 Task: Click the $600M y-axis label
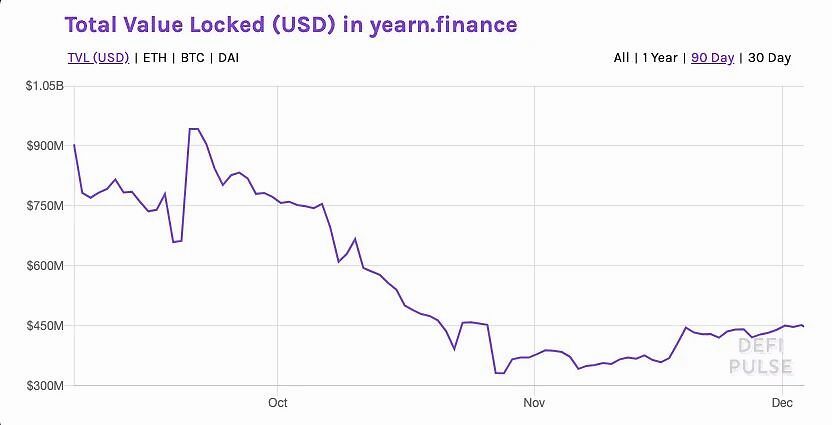tap(44, 266)
